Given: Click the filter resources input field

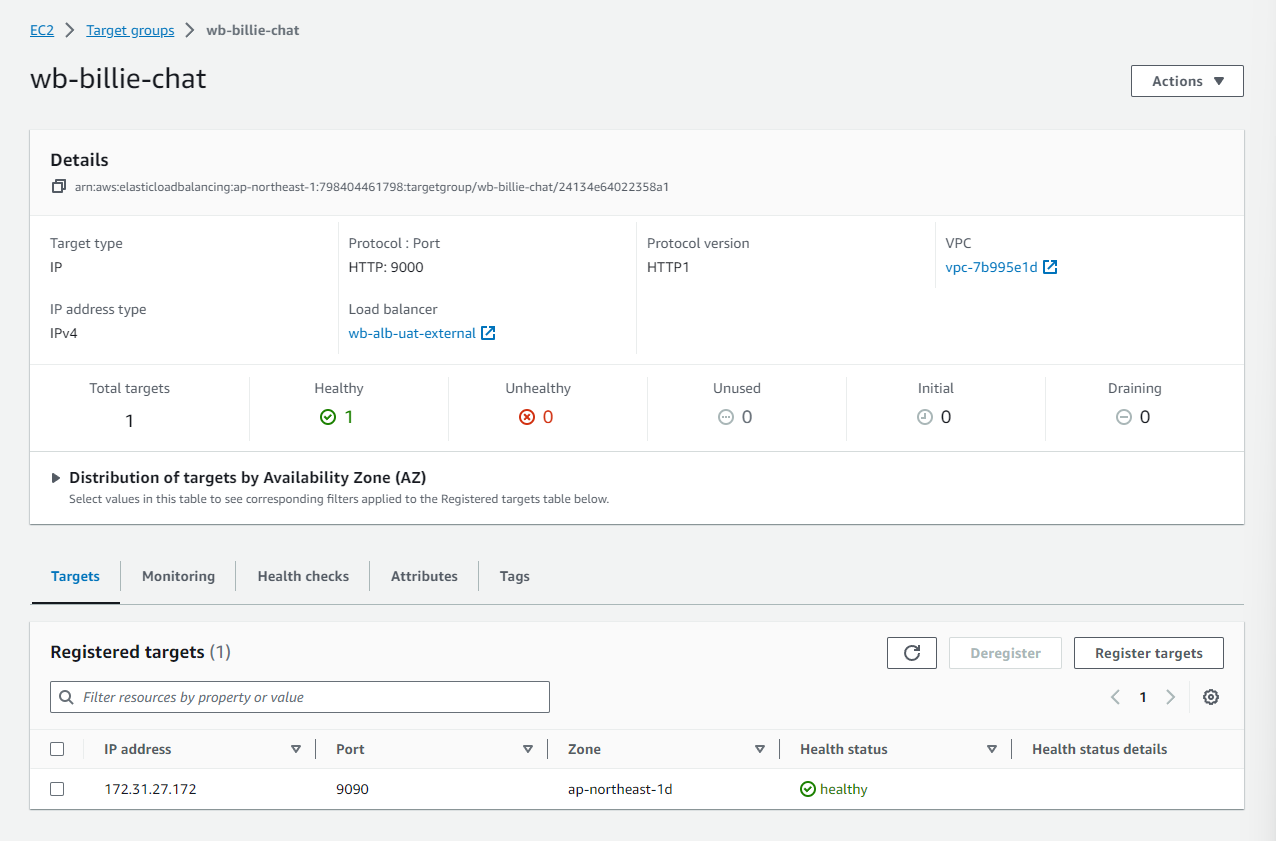Looking at the screenshot, I should point(300,697).
